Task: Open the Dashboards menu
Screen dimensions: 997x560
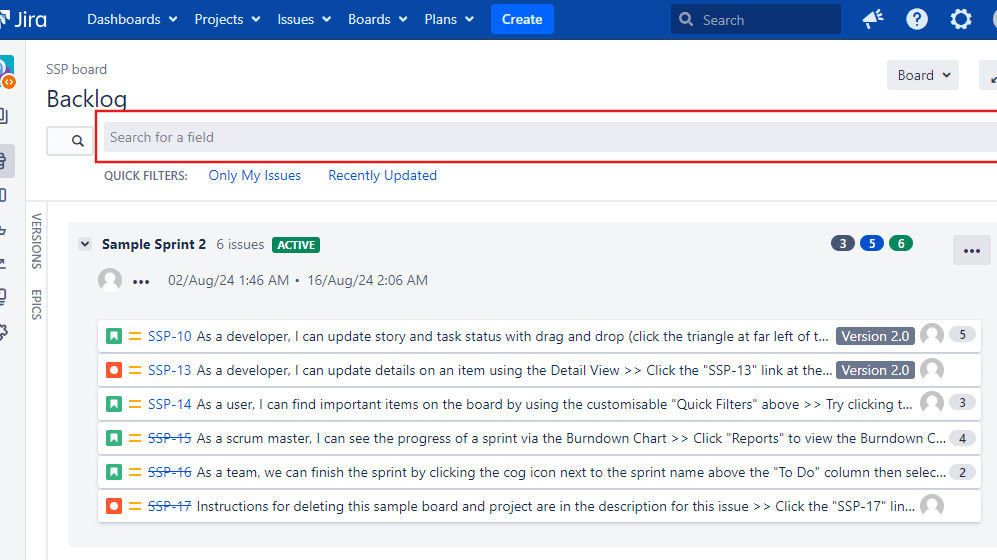Action: (x=132, y=19)
